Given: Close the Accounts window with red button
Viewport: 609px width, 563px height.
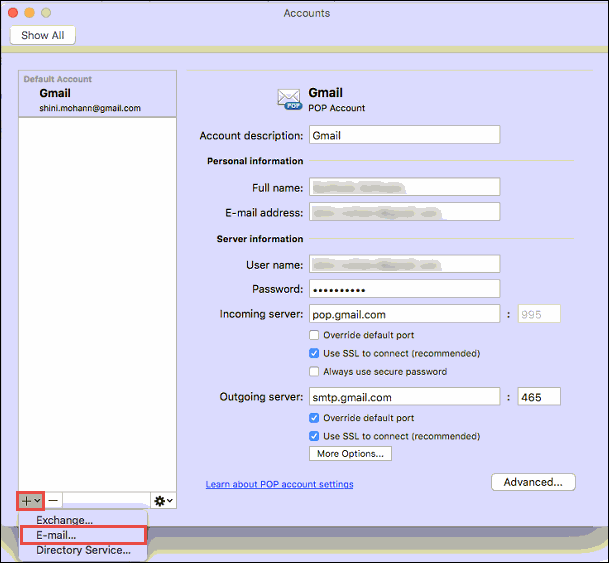Looking at the screenshot, I should coord(13,13).
